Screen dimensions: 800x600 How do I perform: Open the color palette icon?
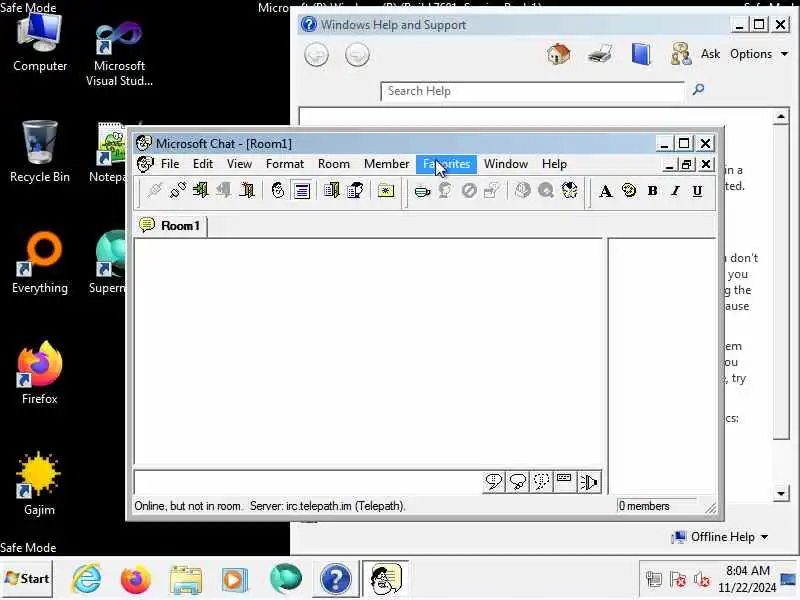point(629,191)
